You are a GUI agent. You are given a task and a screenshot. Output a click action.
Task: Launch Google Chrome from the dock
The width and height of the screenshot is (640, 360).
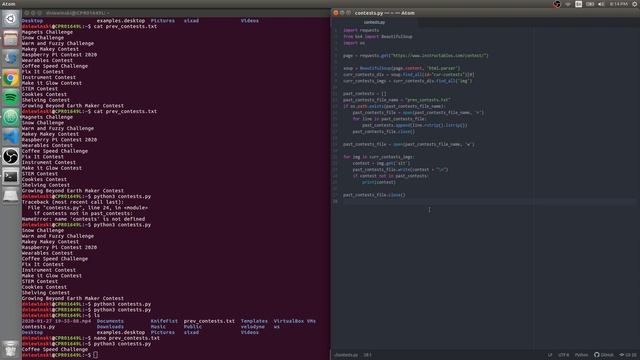click(x=11, y=78)
